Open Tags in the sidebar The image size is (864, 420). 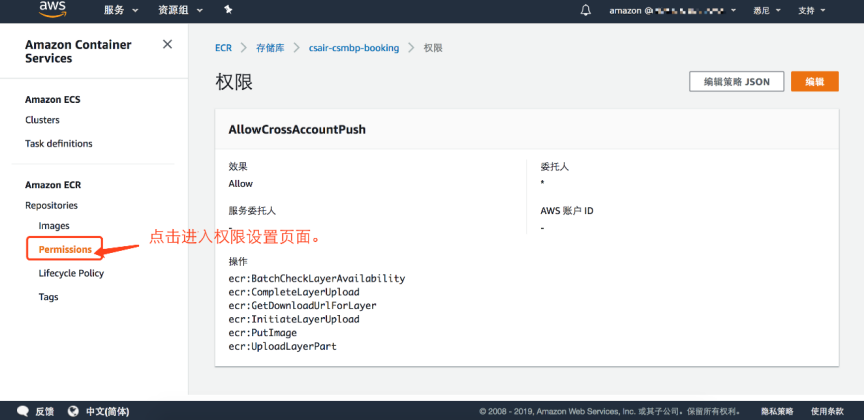(48, 297)
